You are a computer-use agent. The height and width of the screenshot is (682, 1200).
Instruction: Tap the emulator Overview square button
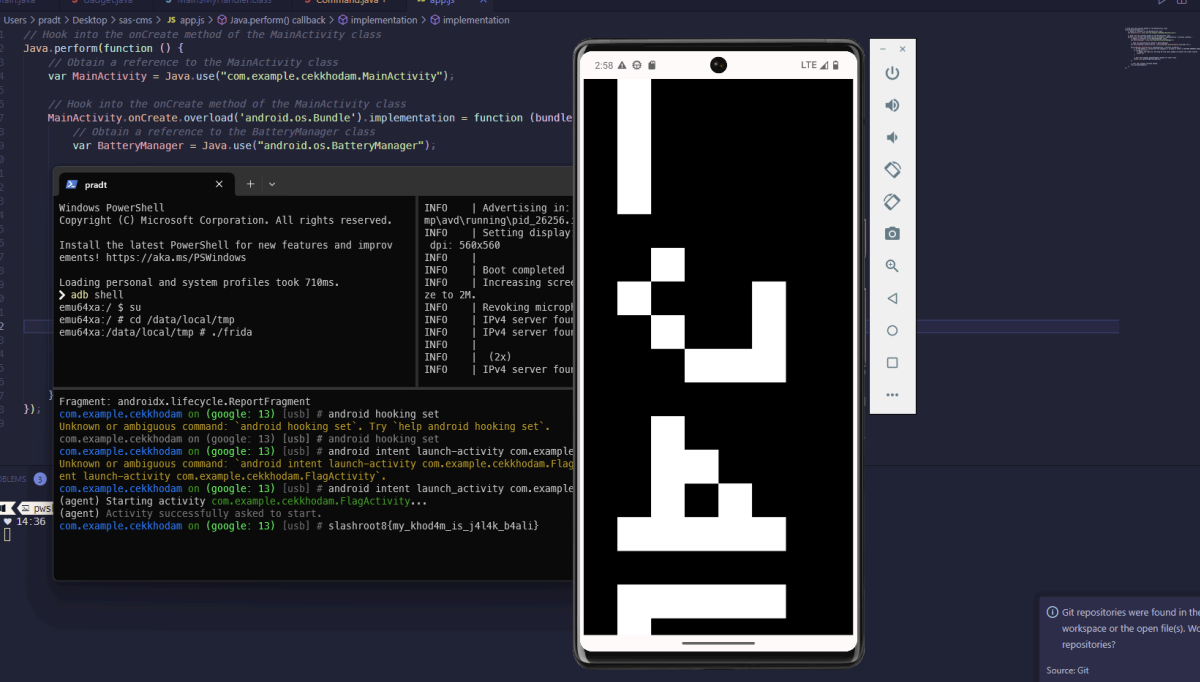[892, 362]
